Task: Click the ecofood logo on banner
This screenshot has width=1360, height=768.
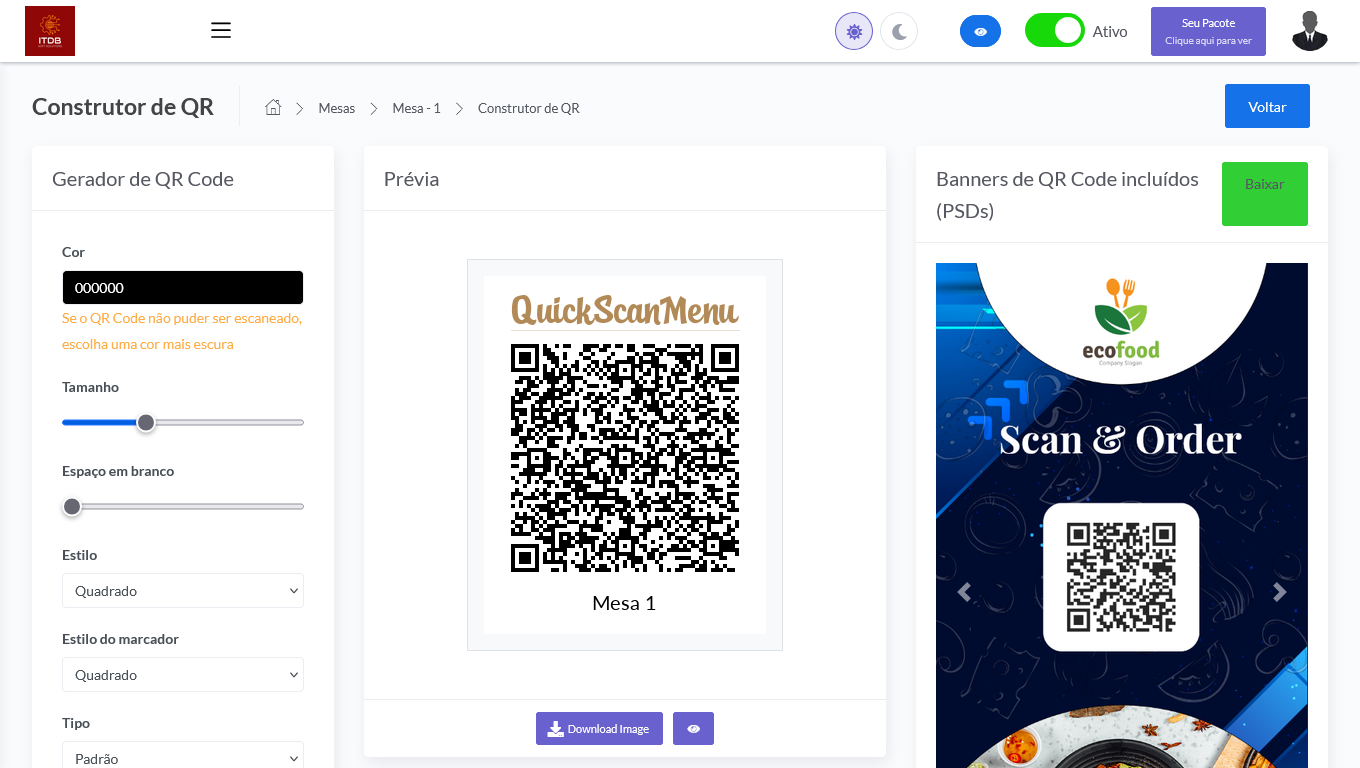Action: click(1121, 321)
